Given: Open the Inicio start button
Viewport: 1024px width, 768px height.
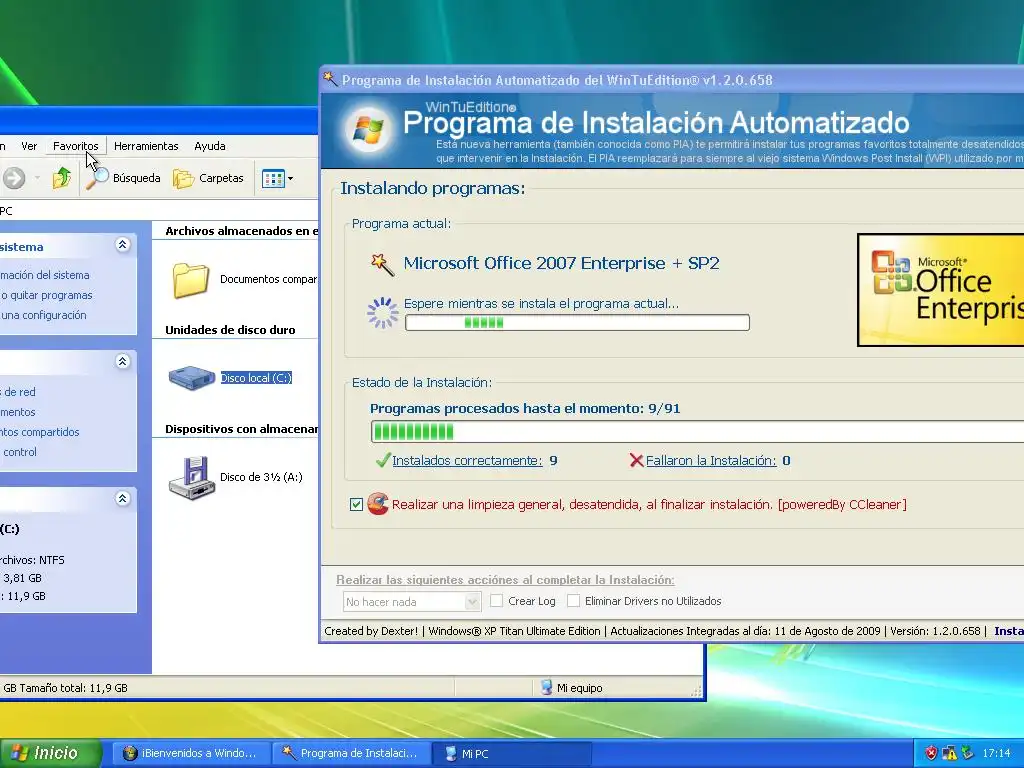Looking at the screenshot, I should 50,753.
